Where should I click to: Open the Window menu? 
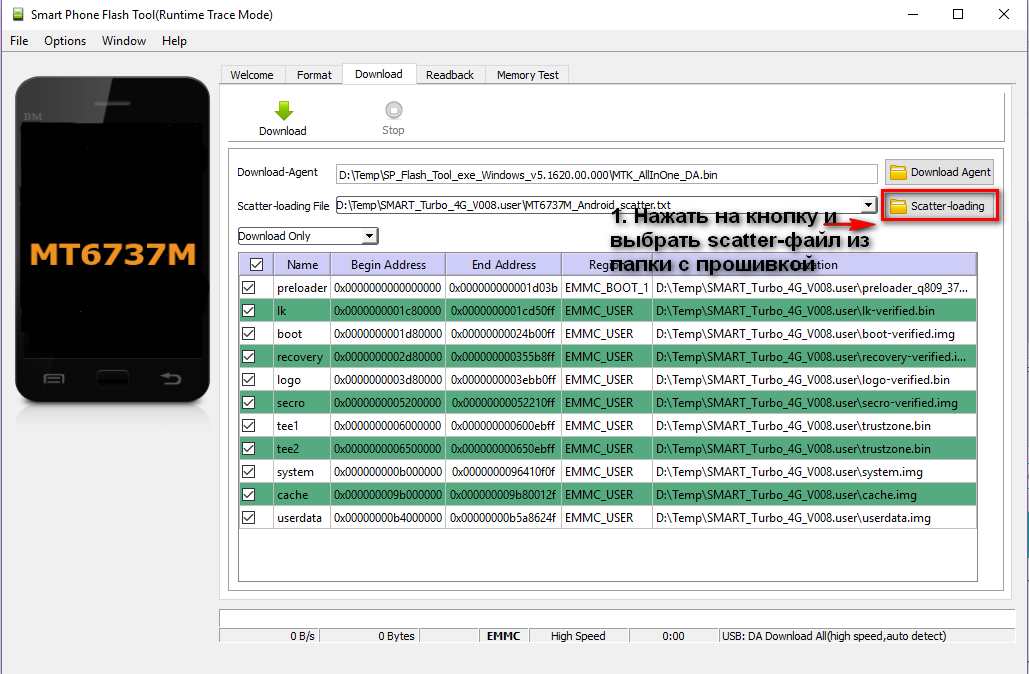pos(123,41)
